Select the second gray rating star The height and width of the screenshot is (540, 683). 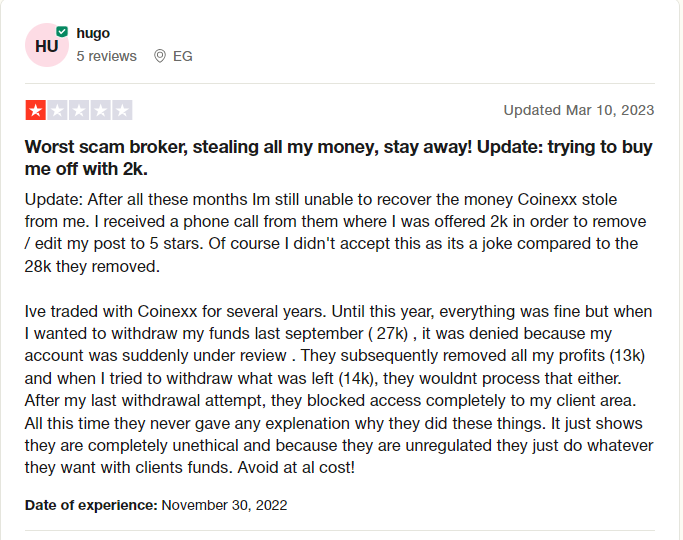[x=57, y=110]
